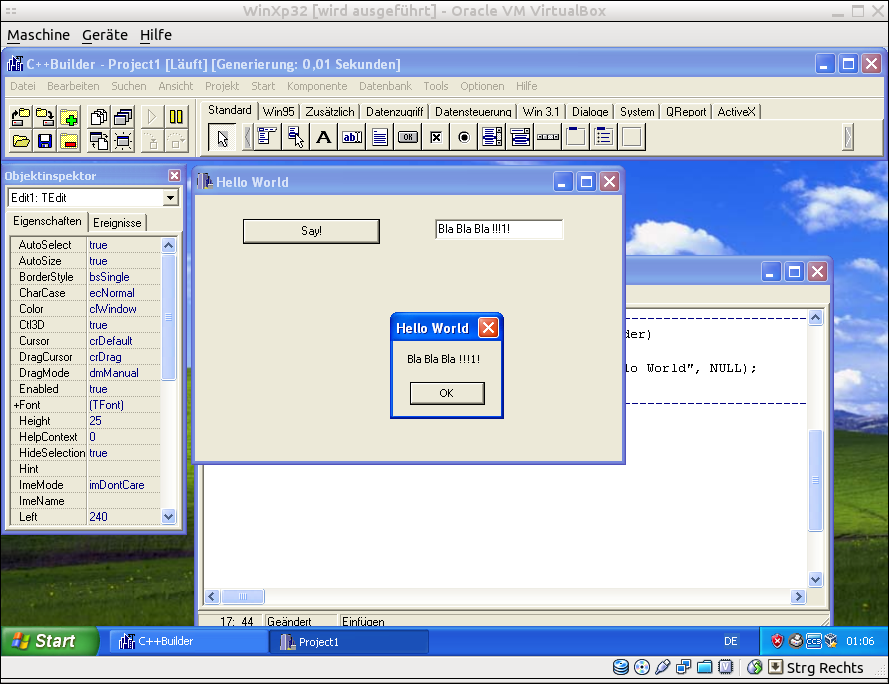Choose the RadioButton component icon

(464, 137)
